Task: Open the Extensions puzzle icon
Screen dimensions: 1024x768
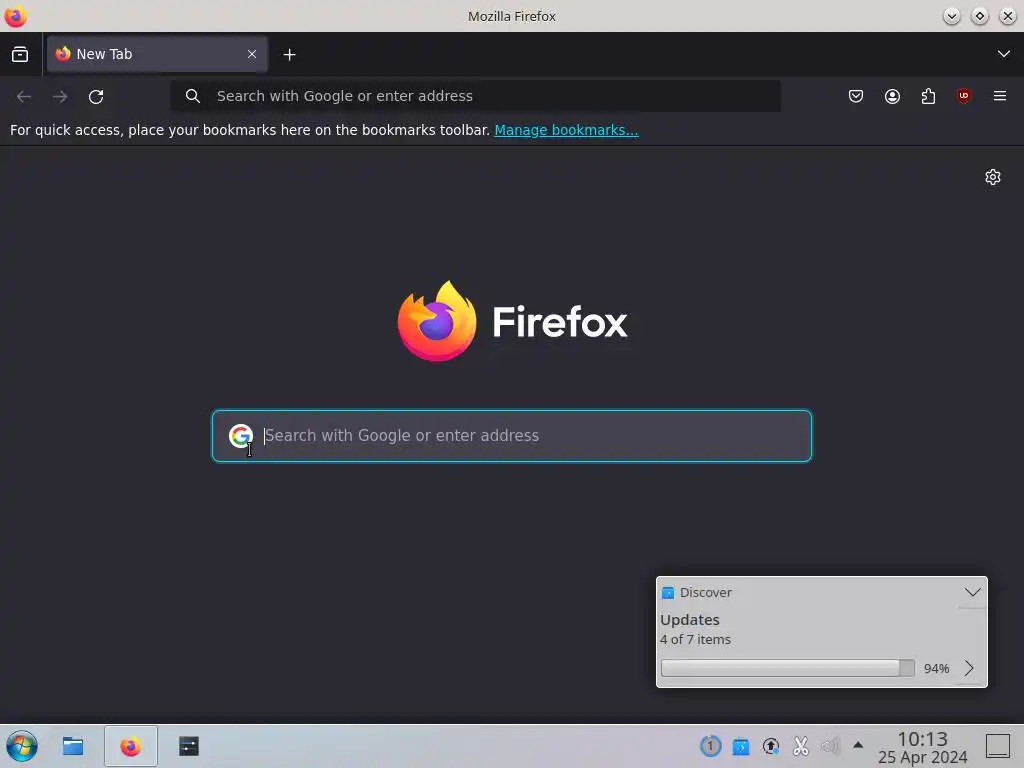Action: point(928,97)
